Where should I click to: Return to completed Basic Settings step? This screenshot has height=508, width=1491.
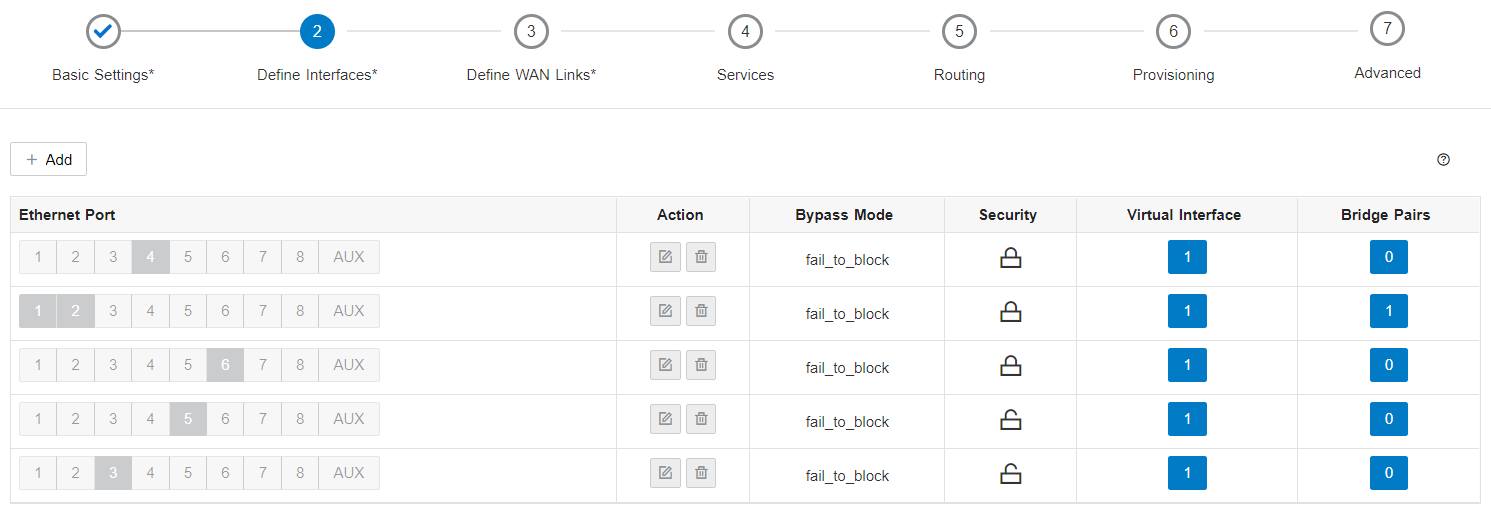click(x=103, y=32)
